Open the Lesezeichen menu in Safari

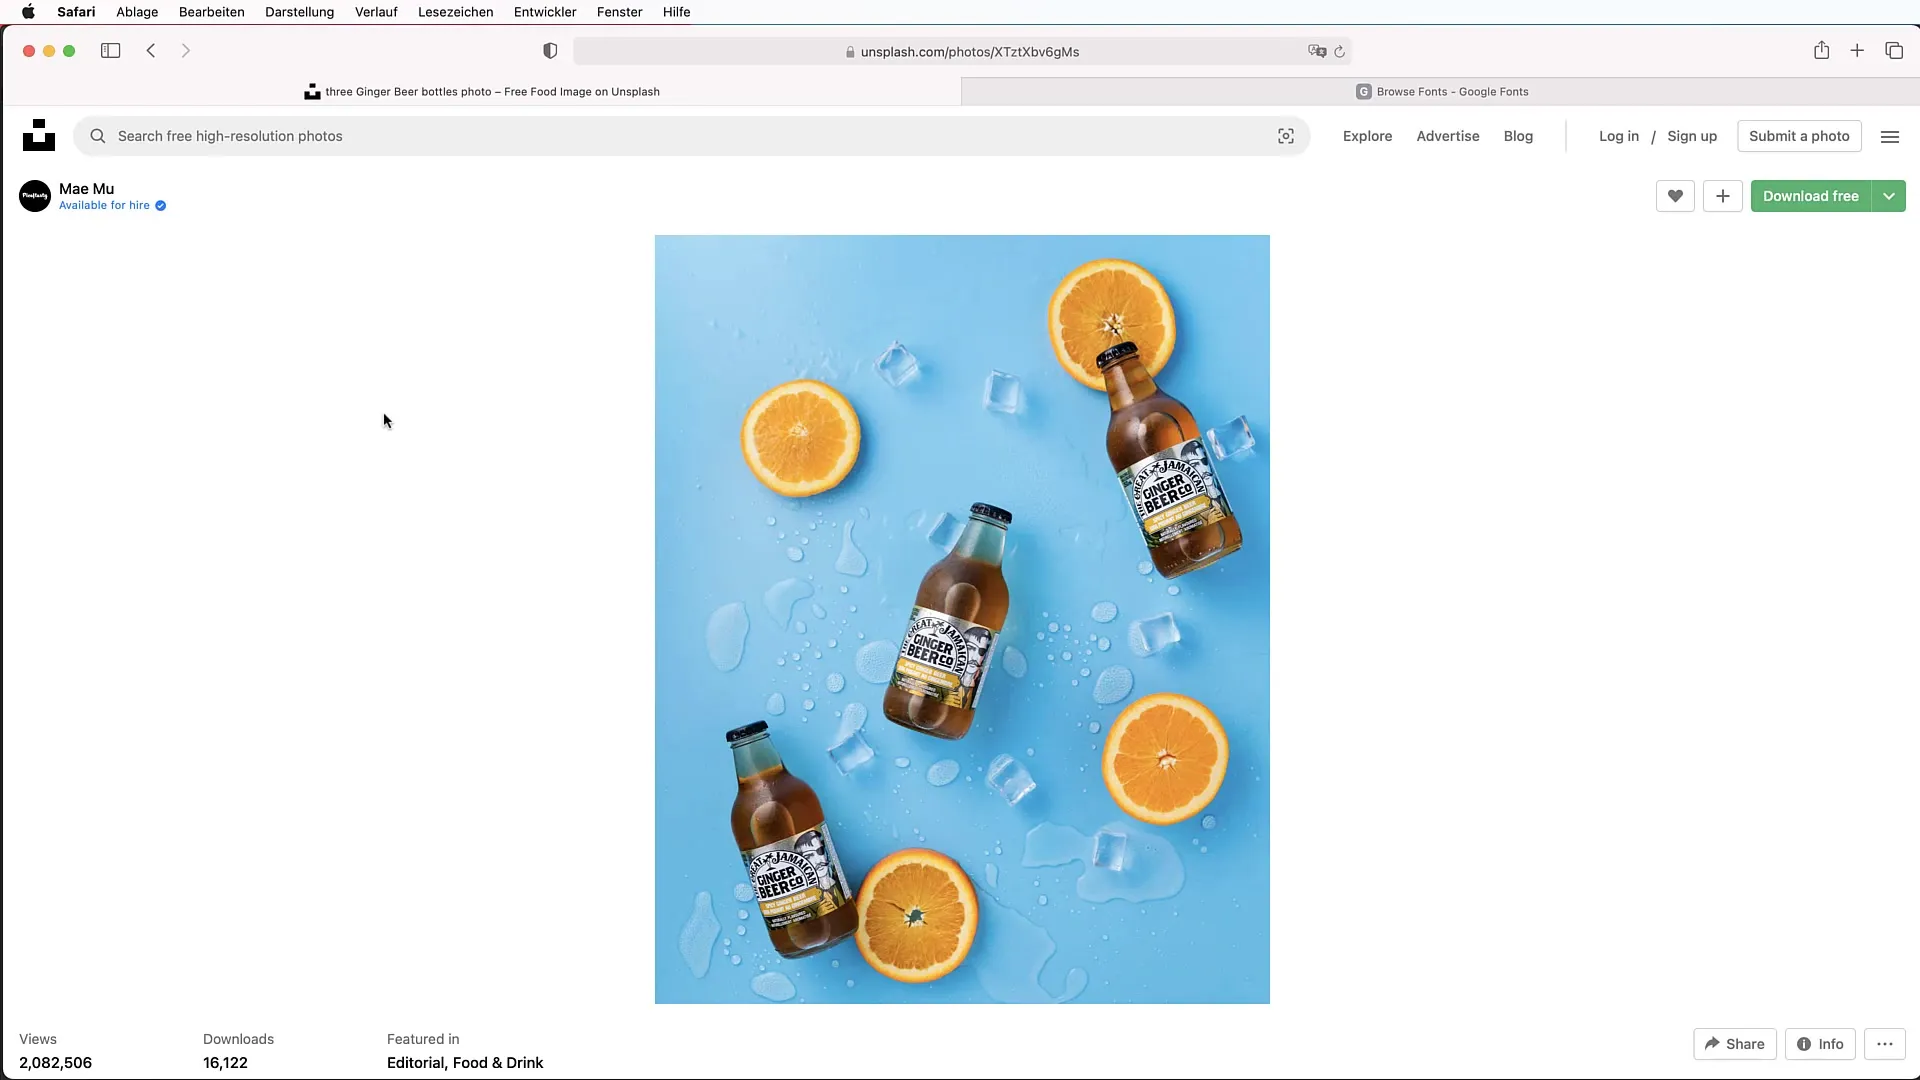(x=455, y=12)
